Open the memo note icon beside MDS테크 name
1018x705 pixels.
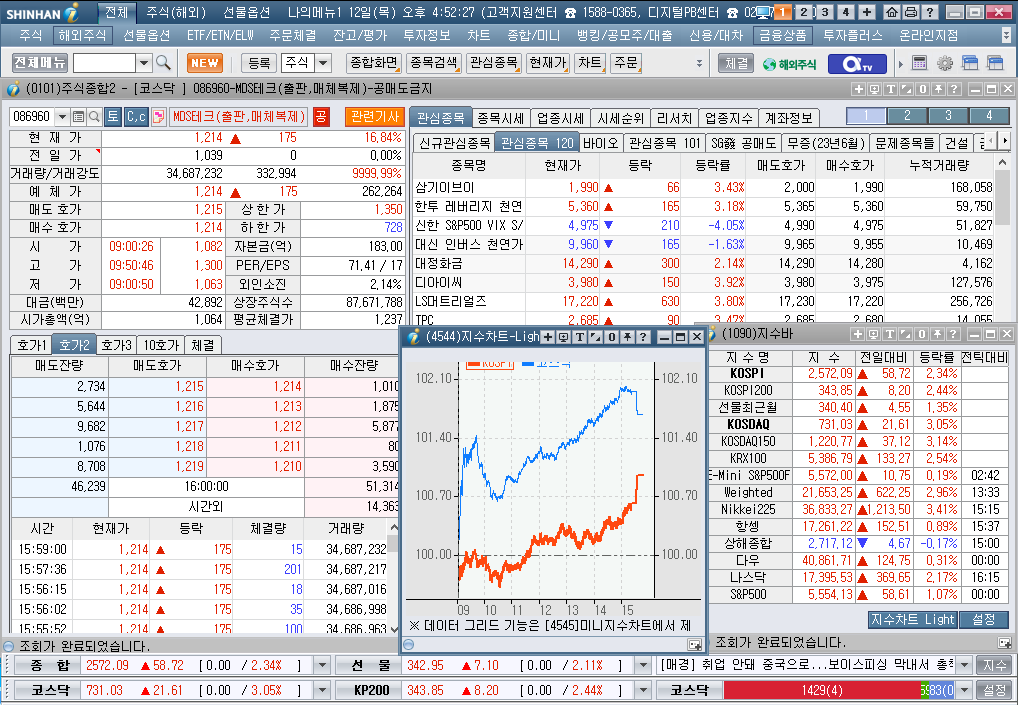159,117
